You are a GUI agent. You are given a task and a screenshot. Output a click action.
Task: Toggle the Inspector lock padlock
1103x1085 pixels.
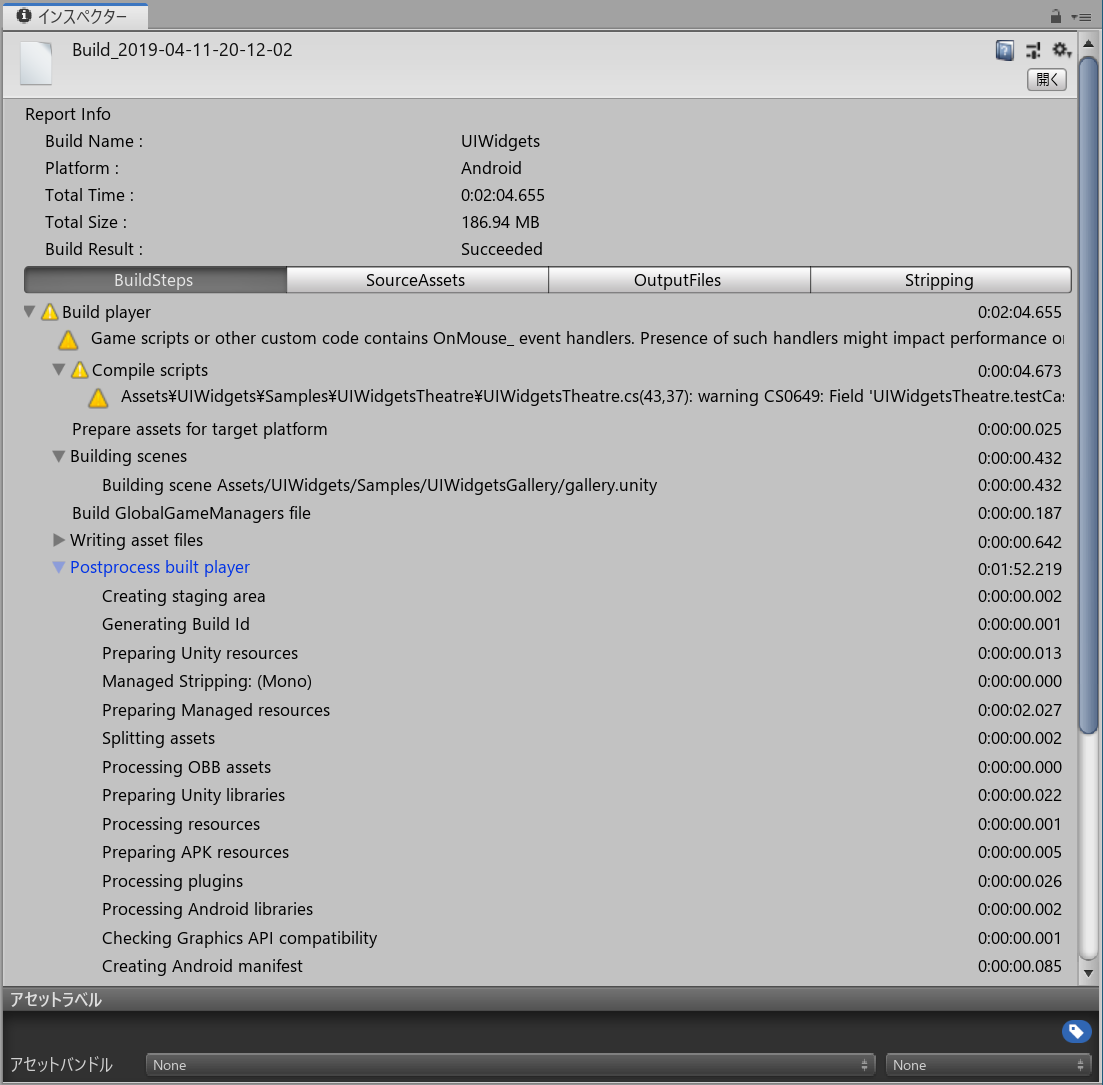click(x=1056, y=16)
